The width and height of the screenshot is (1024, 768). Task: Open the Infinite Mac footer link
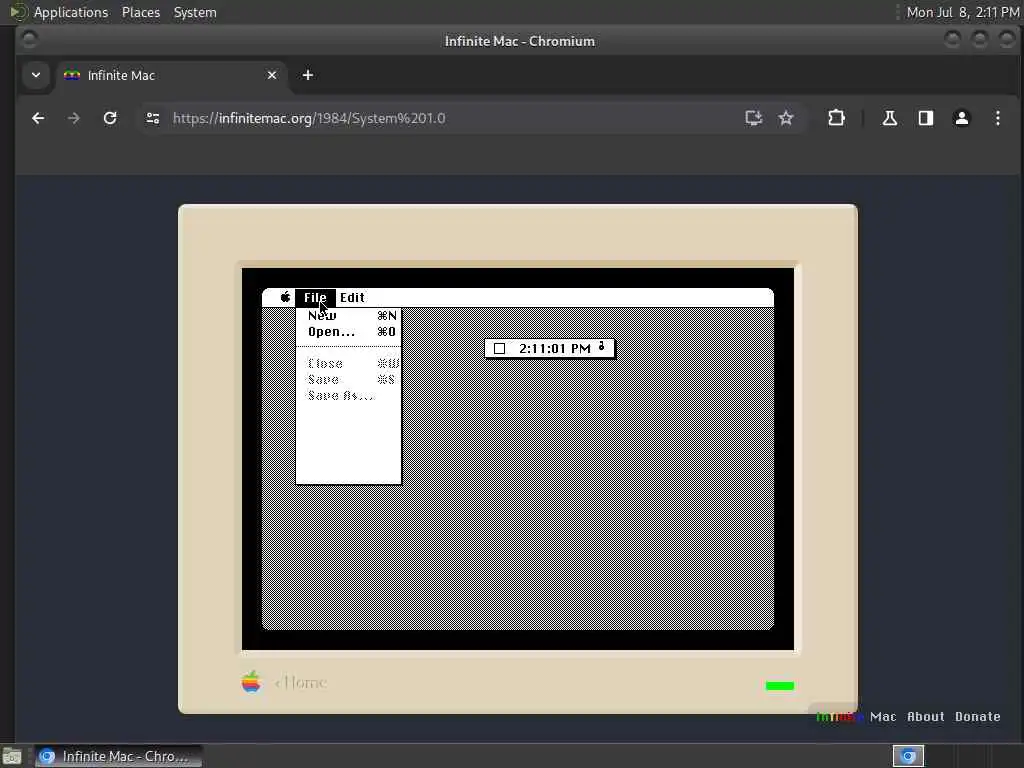[856, 716]
